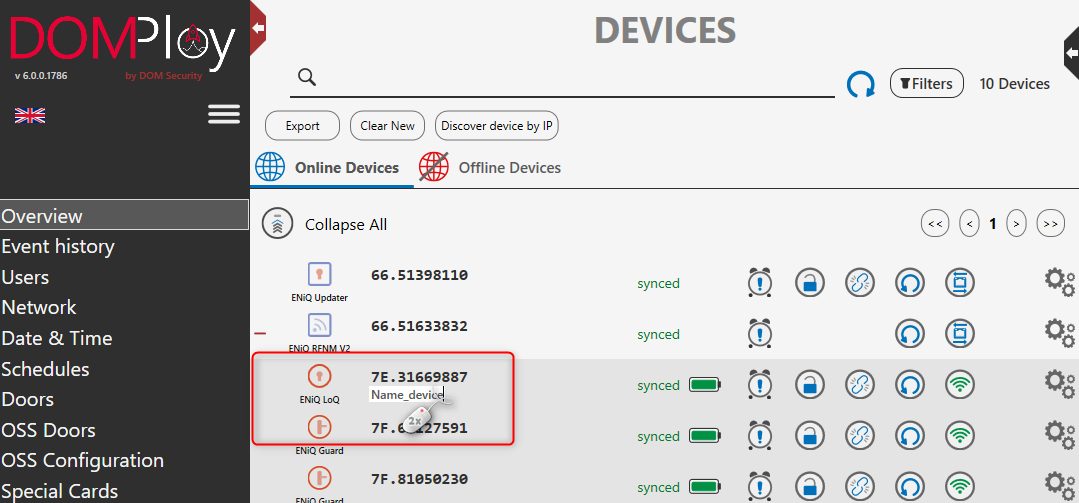
Task: Open the Filters button
Action: click(926, 84)
